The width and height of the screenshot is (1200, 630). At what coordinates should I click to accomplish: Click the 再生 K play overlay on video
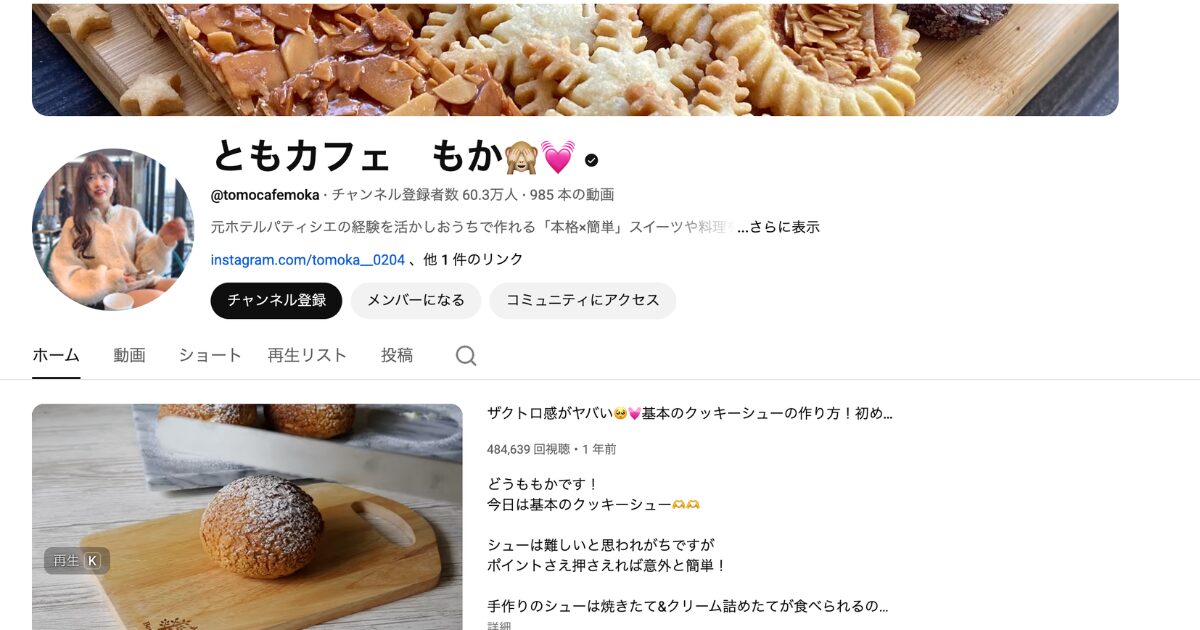click(77, 561)
